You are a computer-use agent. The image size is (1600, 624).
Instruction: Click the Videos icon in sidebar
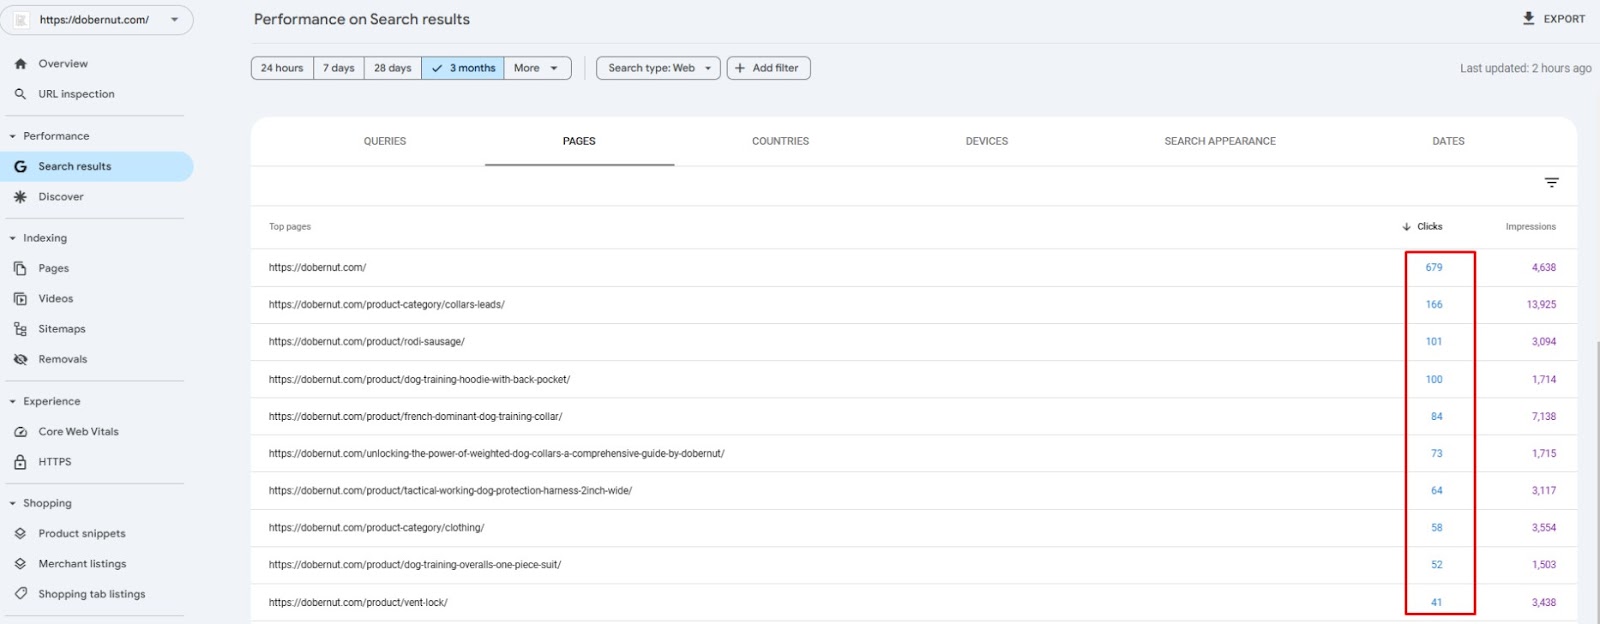point(20,299)
